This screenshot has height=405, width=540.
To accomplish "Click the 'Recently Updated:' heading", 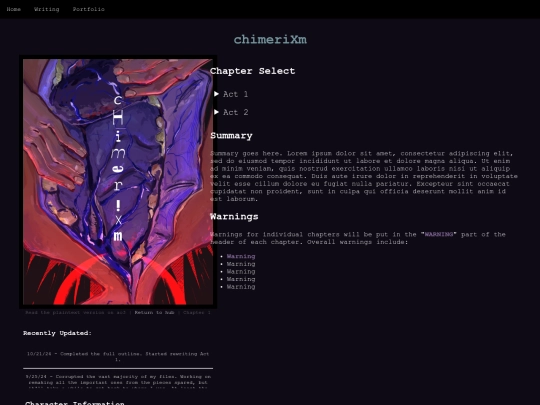I will [58, 333].
